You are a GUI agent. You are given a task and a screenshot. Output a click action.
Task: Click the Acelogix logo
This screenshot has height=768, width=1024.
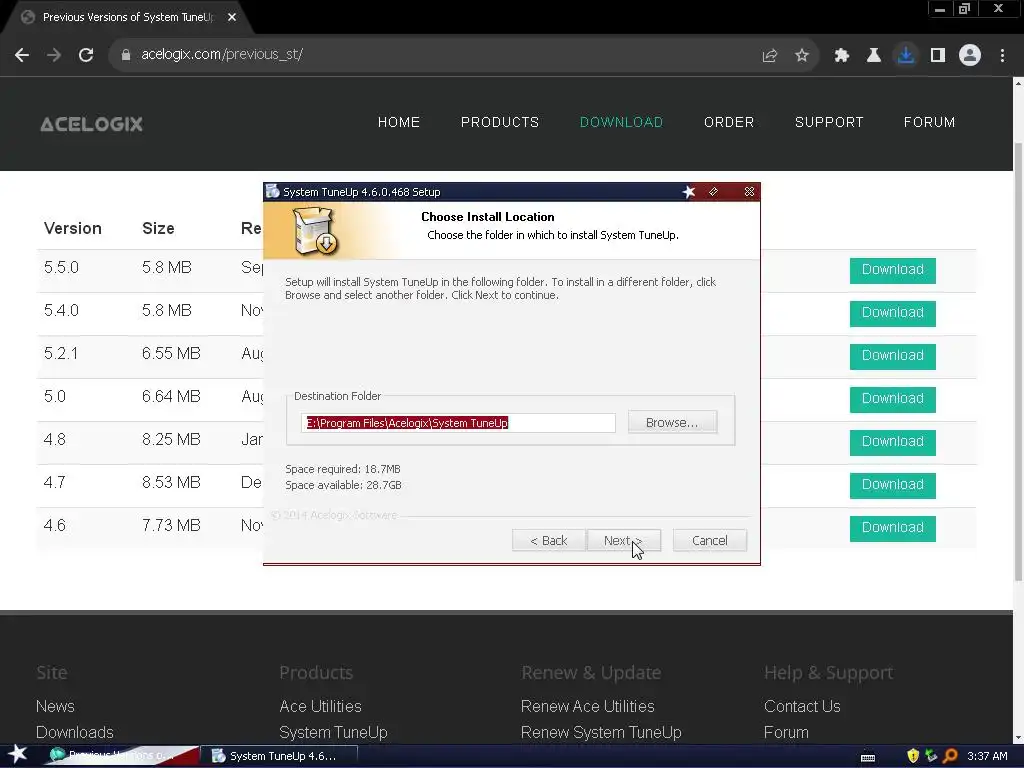point(91,124)
